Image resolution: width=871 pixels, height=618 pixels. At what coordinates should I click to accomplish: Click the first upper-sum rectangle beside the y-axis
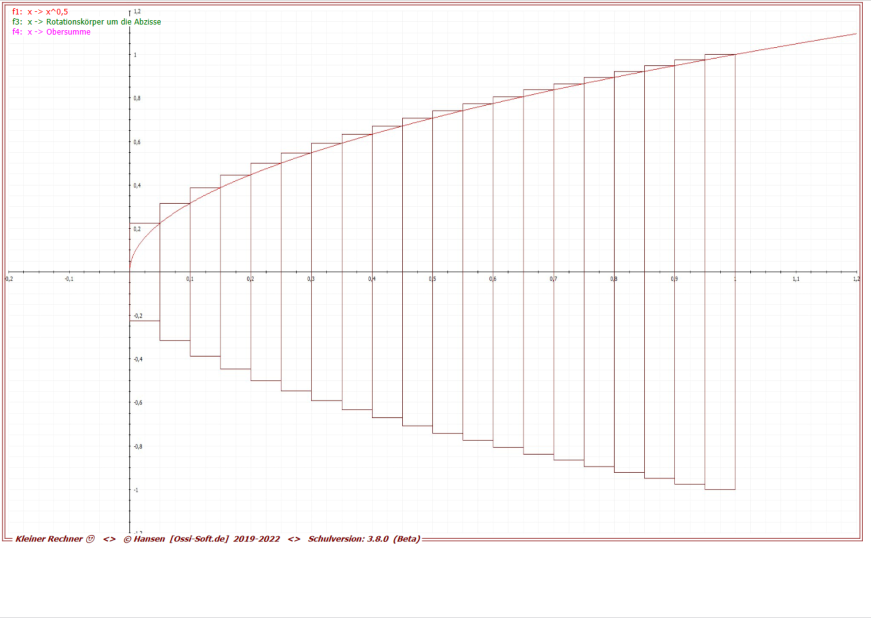(145, 247)
